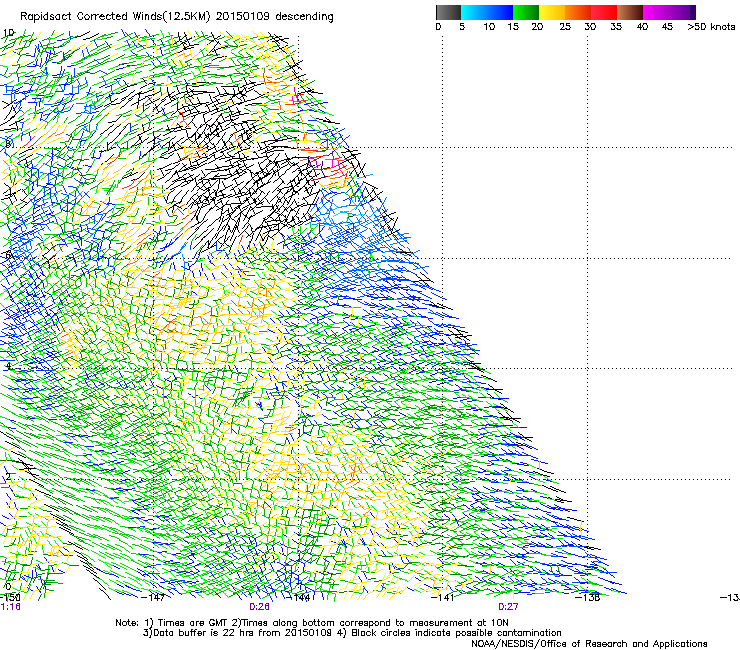Click the NOAA/NESDIS credit text
The width and height of the screenshot is (740, 650).
(589, 644)
